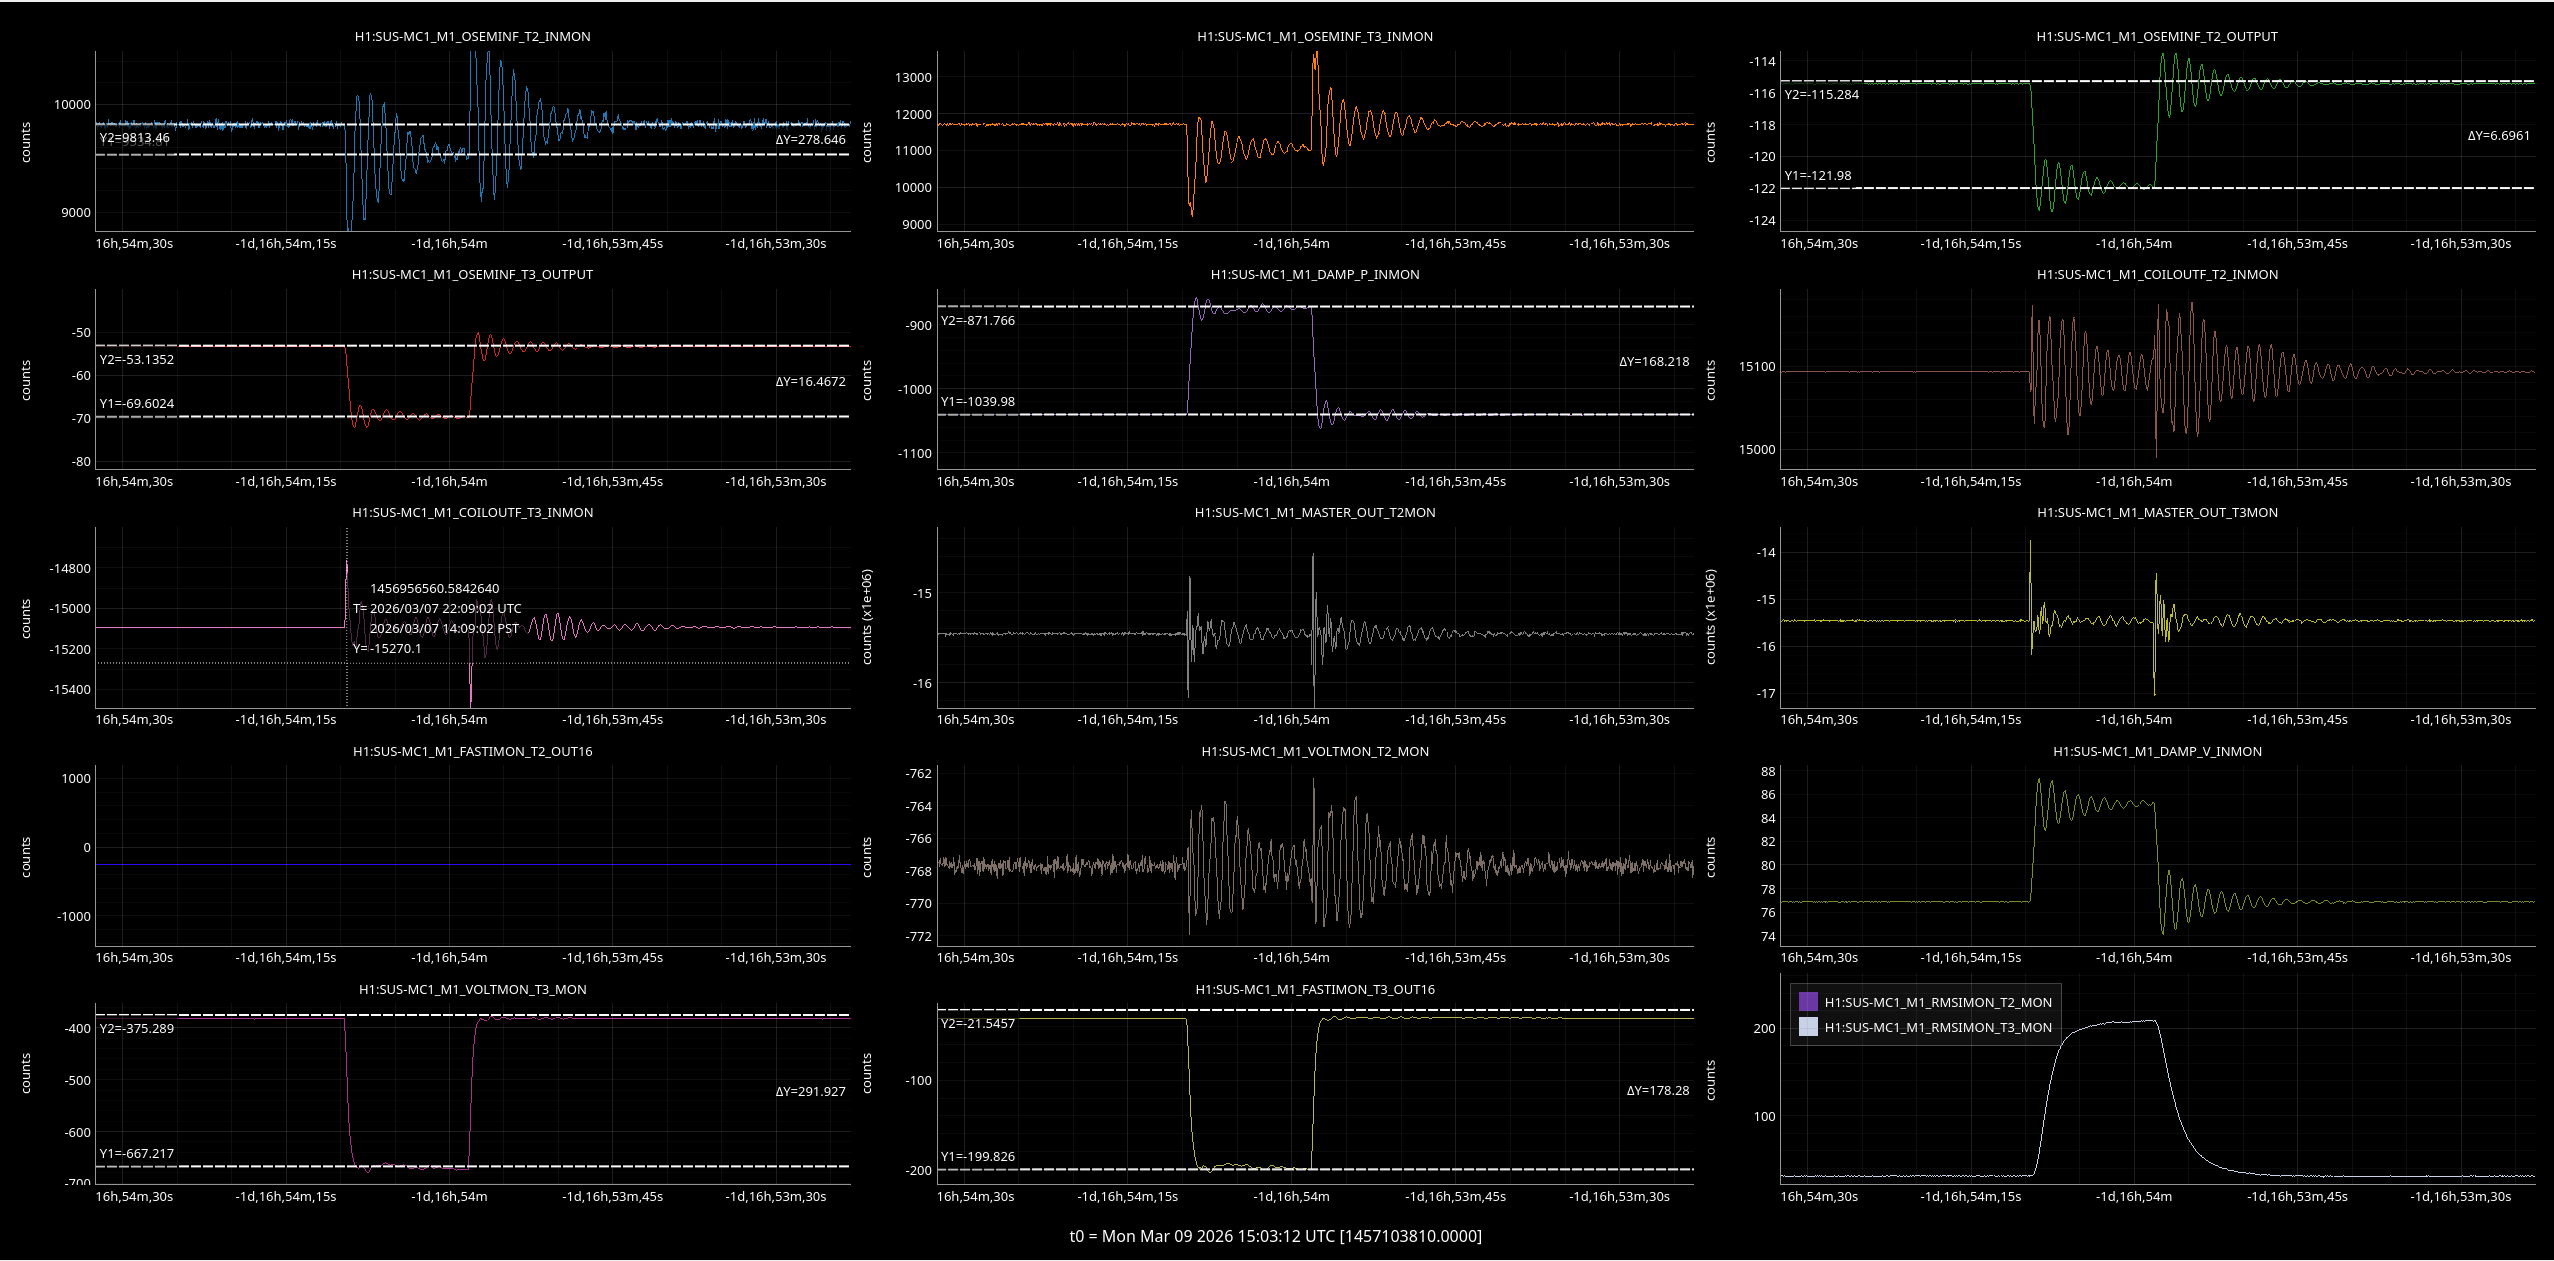Click the MASTER_OUT_T3MON plot title
This screenshot has height=1261, width=2554.
pos(2157,512)
